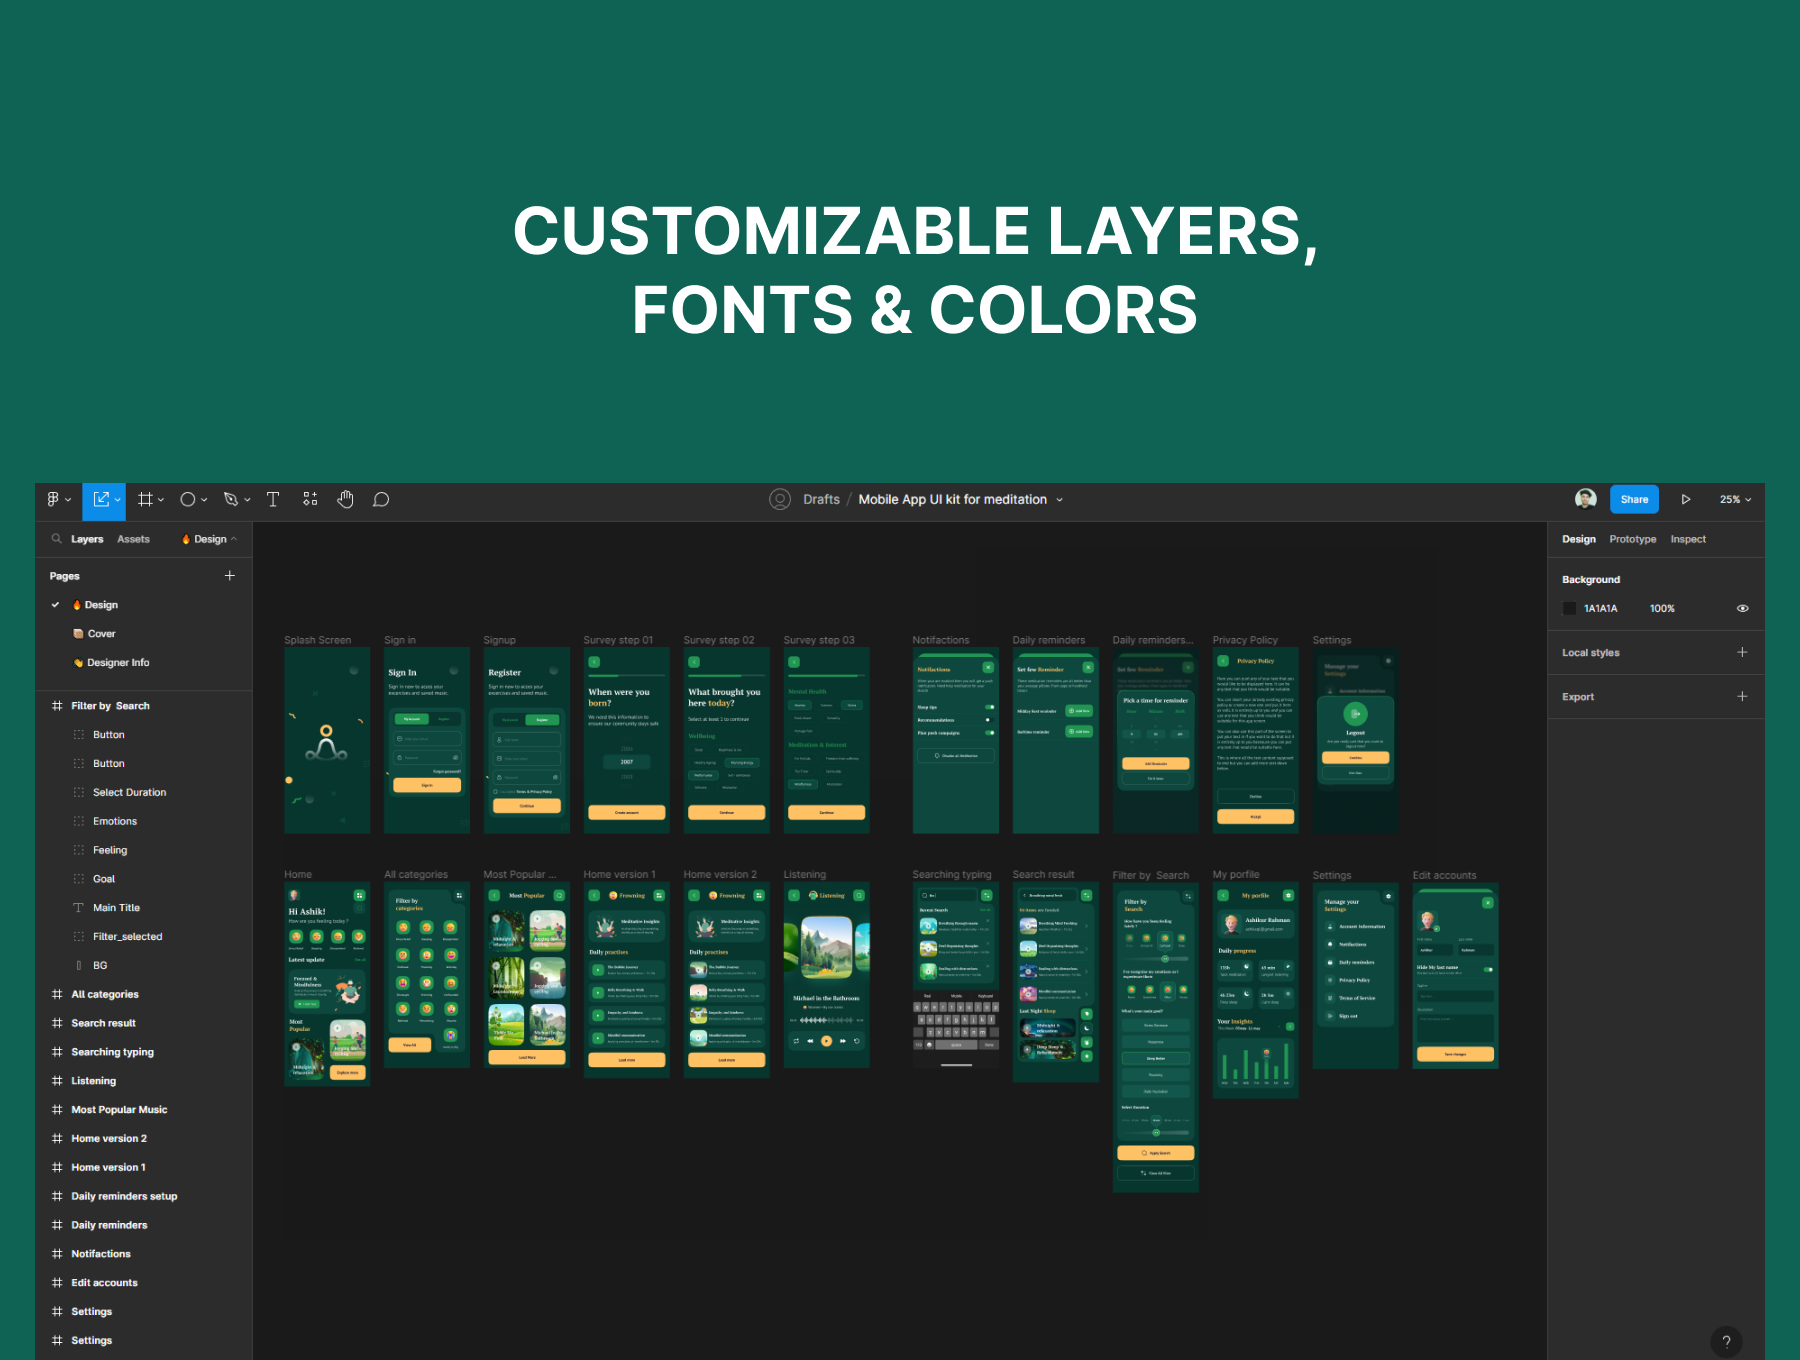Screen dimensions: 1800x1360
Task: Click the 1A1A1A background color swatch
Action: point(1569,609)
